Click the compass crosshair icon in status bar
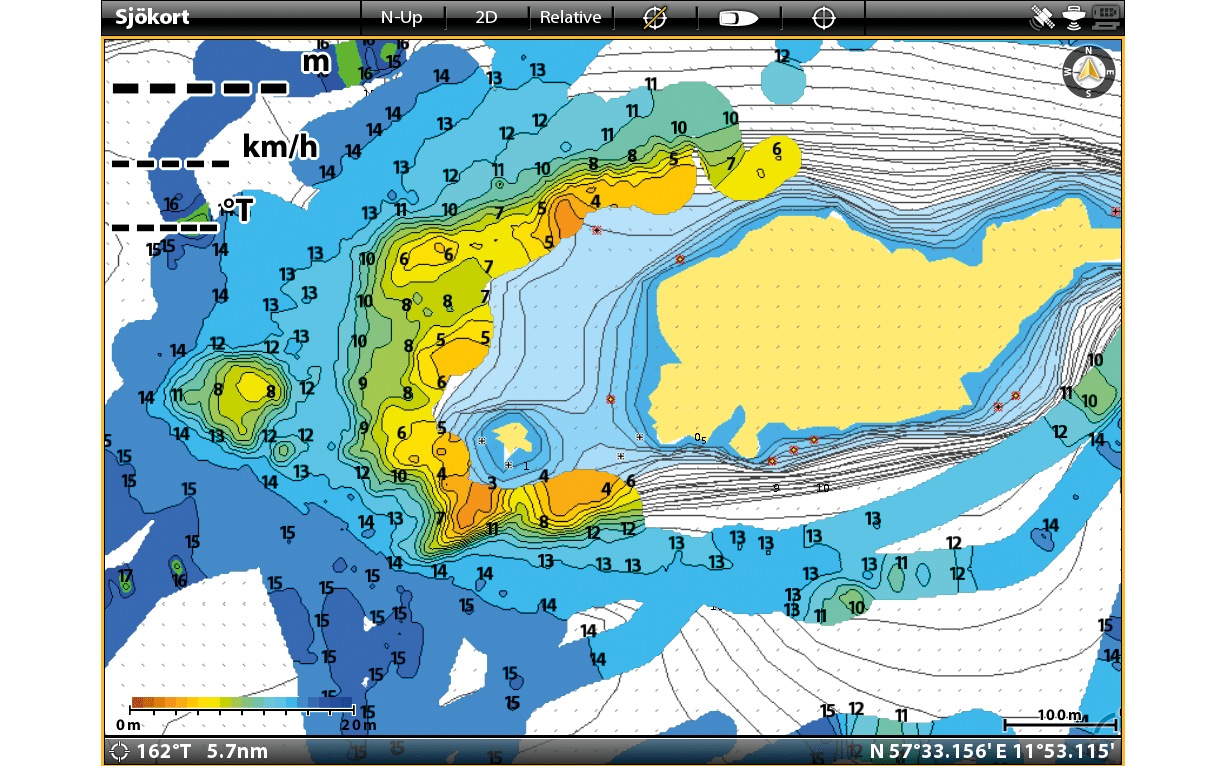Image resolution: width=1226 pixels, height=766 pixels. click(119, 751)
